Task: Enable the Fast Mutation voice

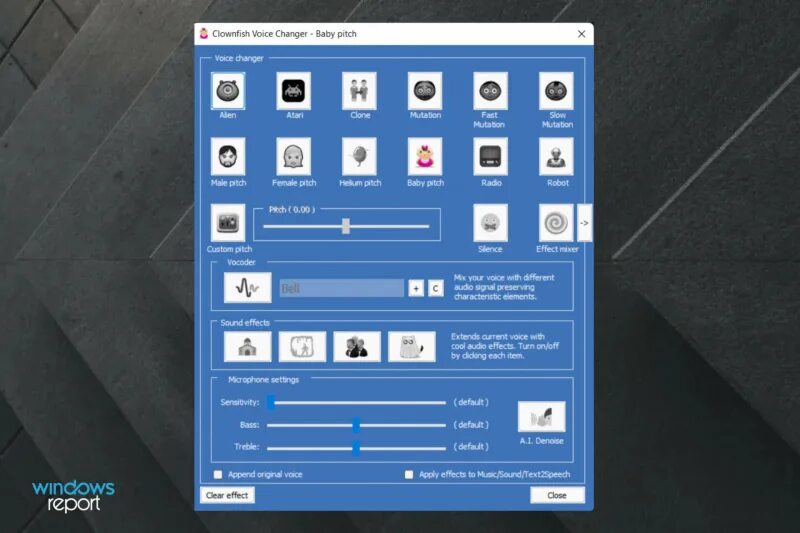Action: (x=490, y=91)
